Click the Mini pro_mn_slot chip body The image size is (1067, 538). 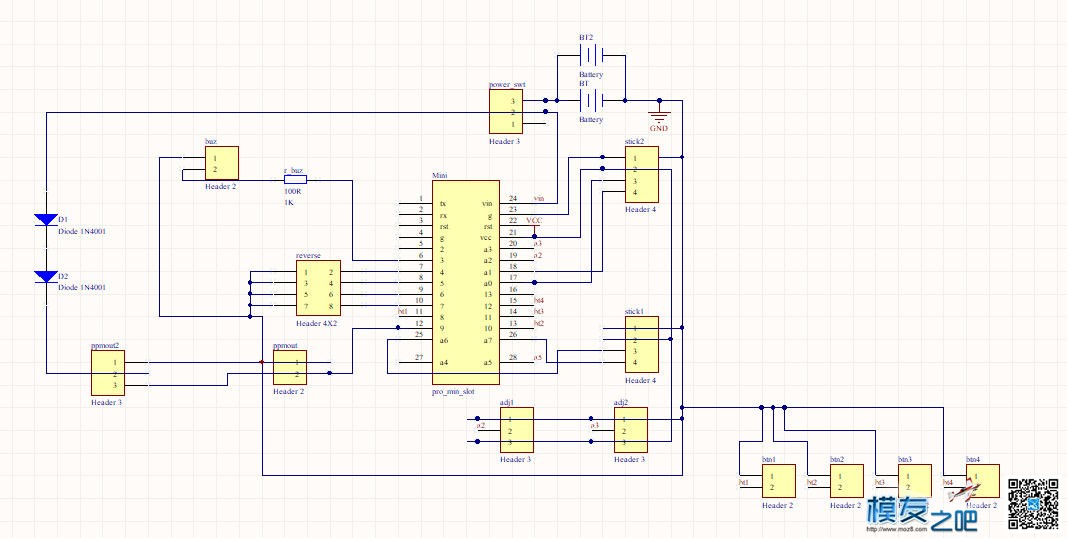coord(465,284)
